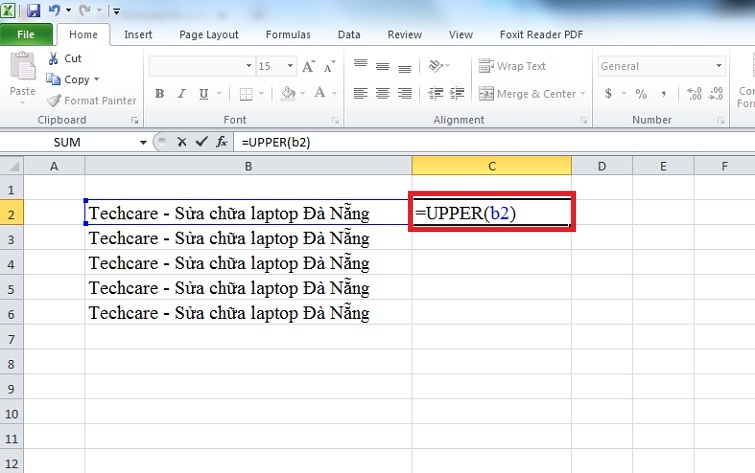Expand the General number format dropdown
The height and width of the screenshot is (473, 755).
coord(719,66)
